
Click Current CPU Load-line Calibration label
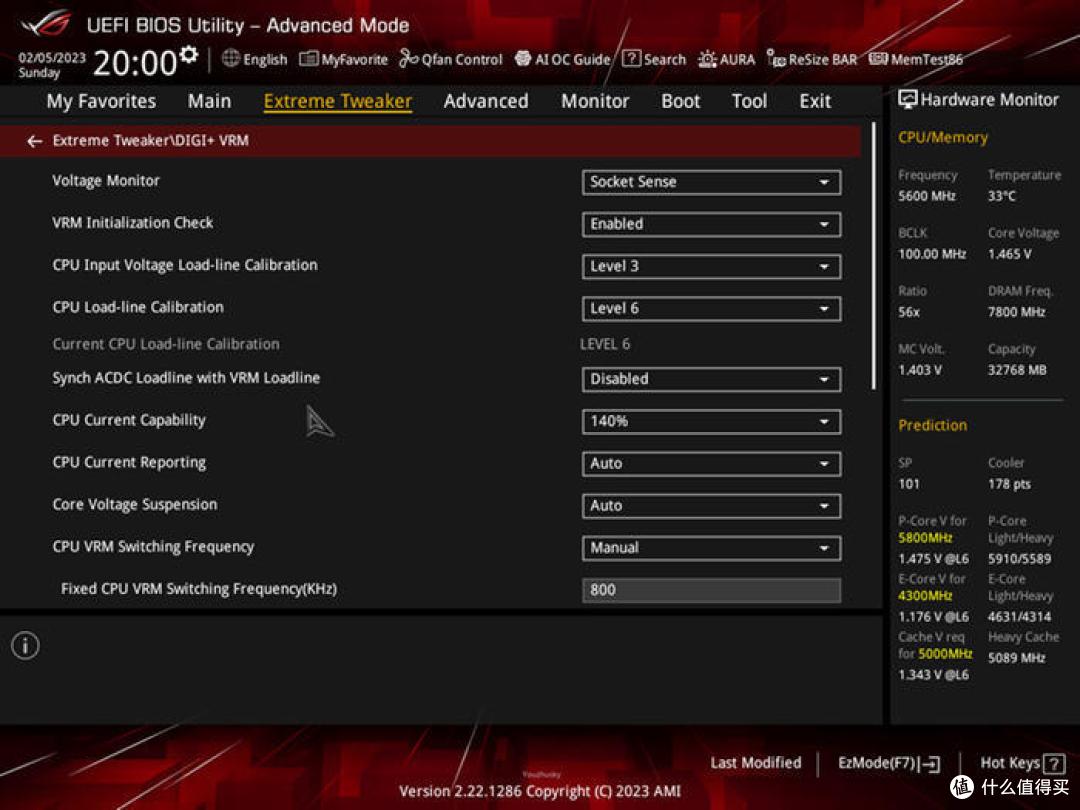(x=166, y=344)
